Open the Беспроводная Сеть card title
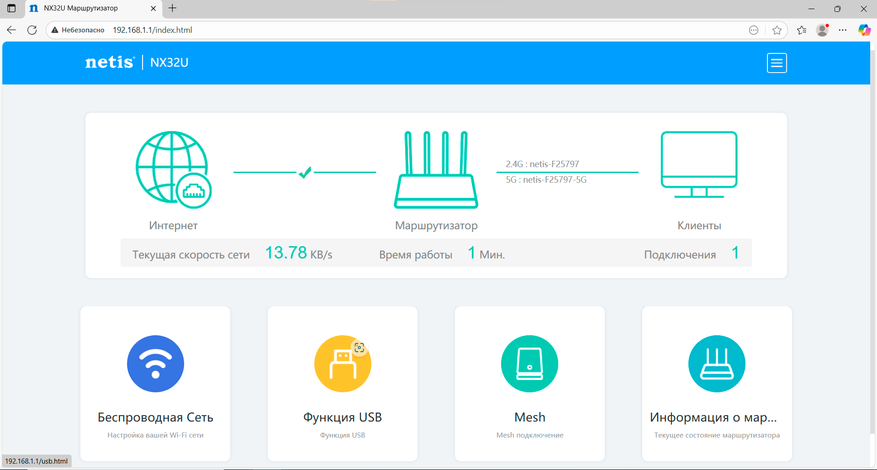The height and width of the screenshot is (470, 877). pyautogui.click(x=155, y=417)
